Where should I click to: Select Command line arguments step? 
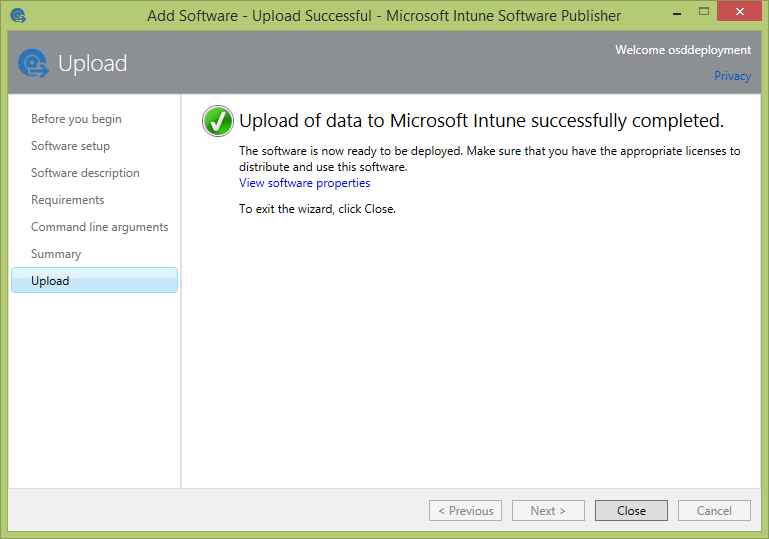click(99, 227)
